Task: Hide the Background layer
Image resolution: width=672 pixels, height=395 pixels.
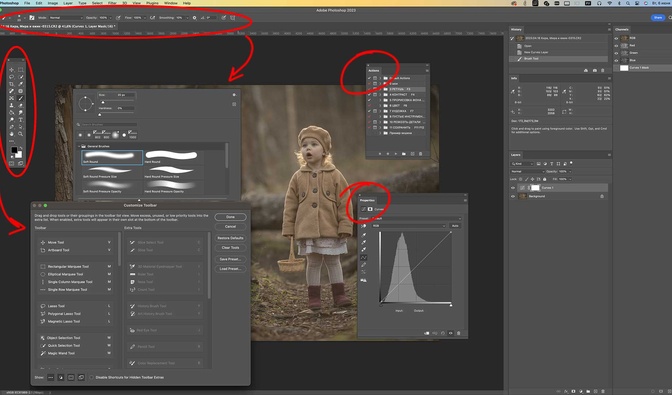Action: coord(513,196)
